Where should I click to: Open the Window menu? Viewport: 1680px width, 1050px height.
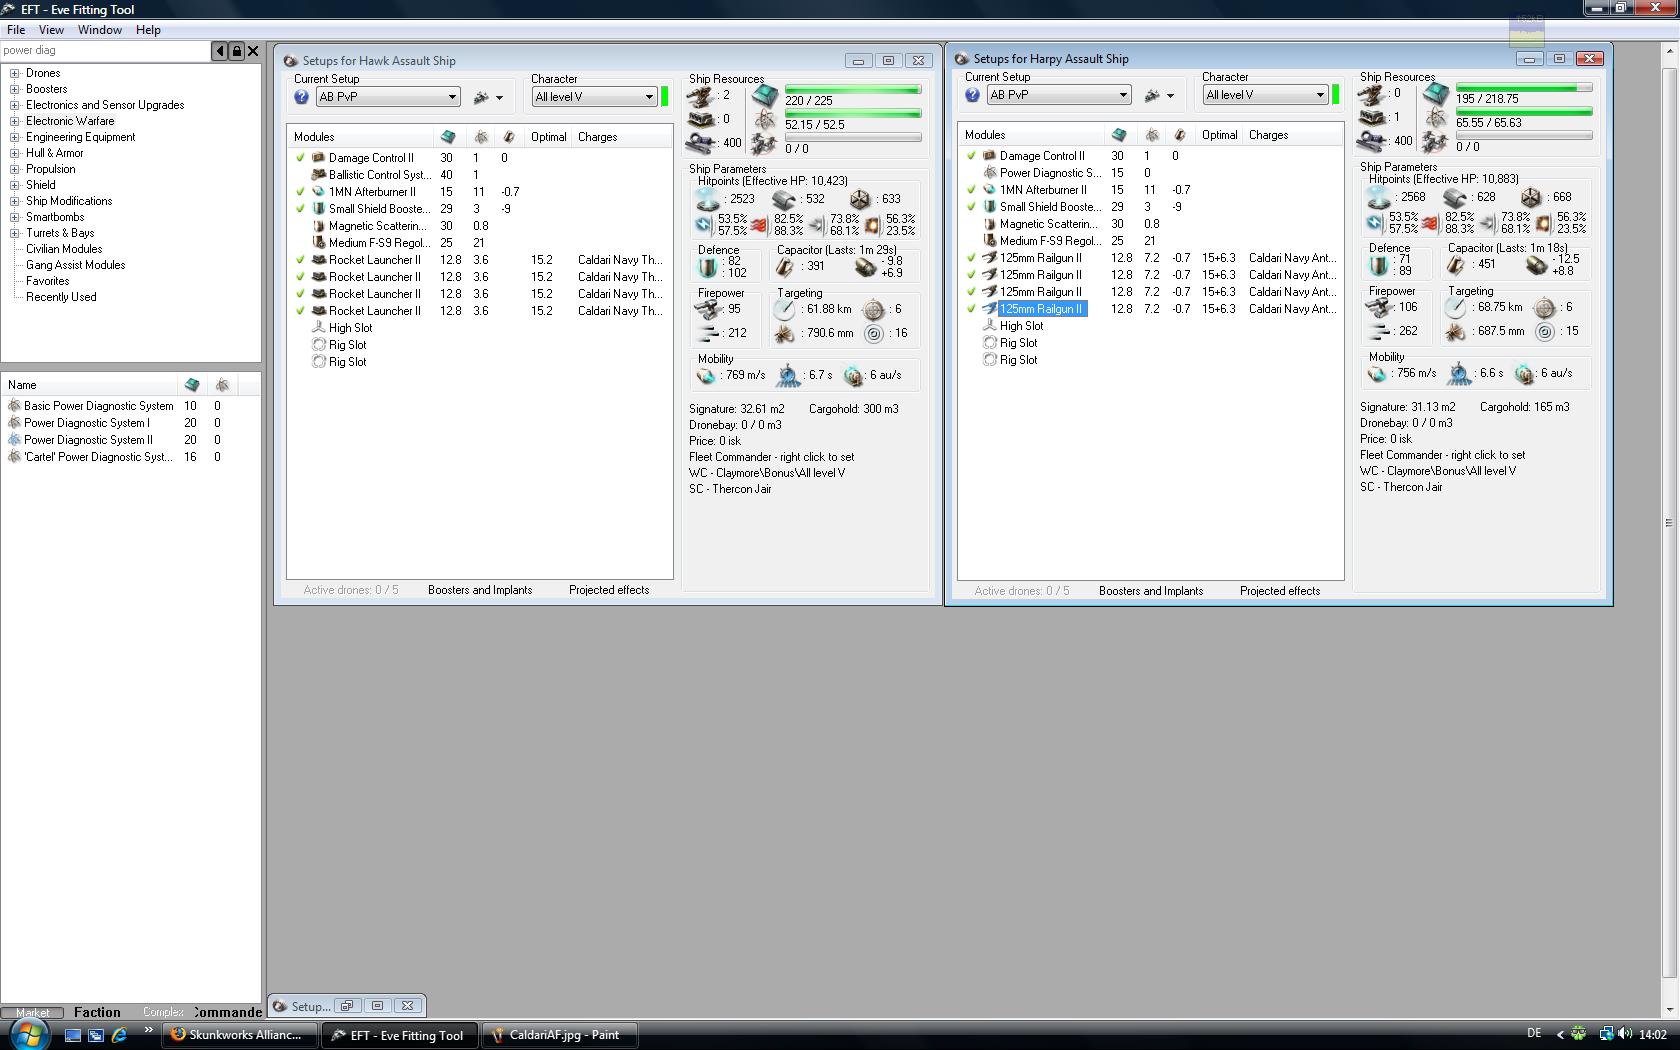[x=100, y=30]
